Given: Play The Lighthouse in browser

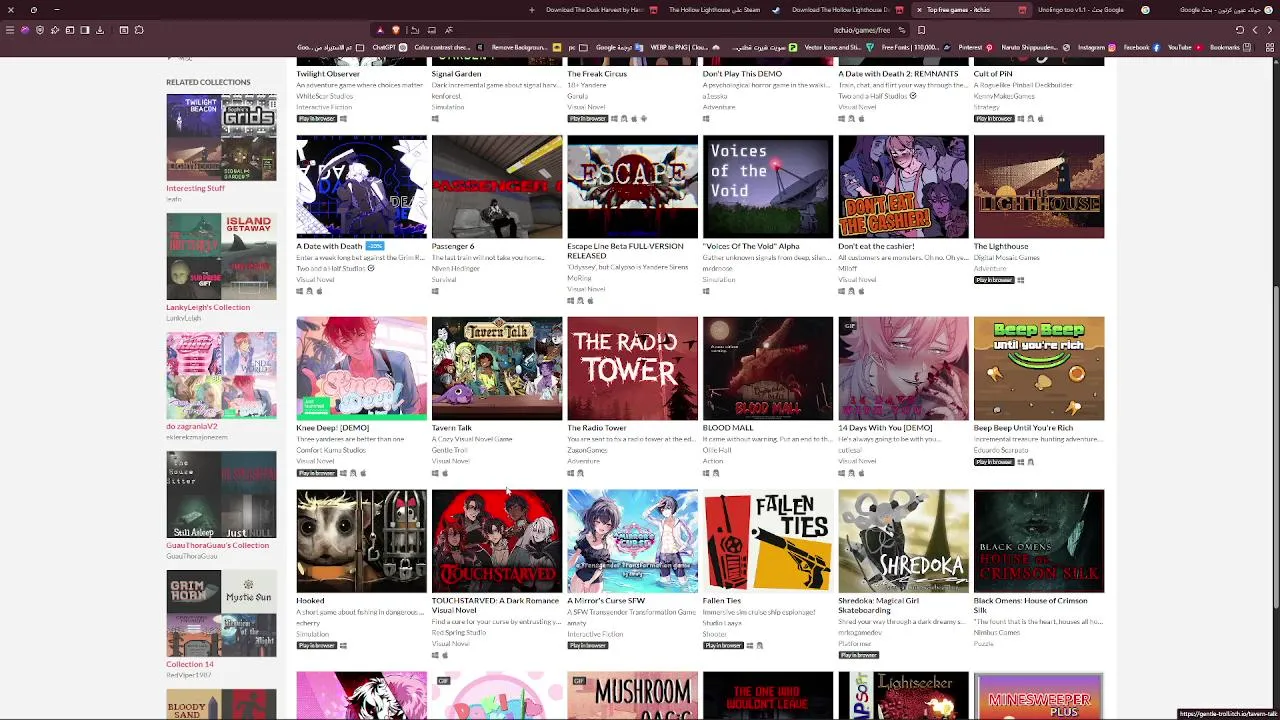Looking at the screenshot, I should pos(993,280).
